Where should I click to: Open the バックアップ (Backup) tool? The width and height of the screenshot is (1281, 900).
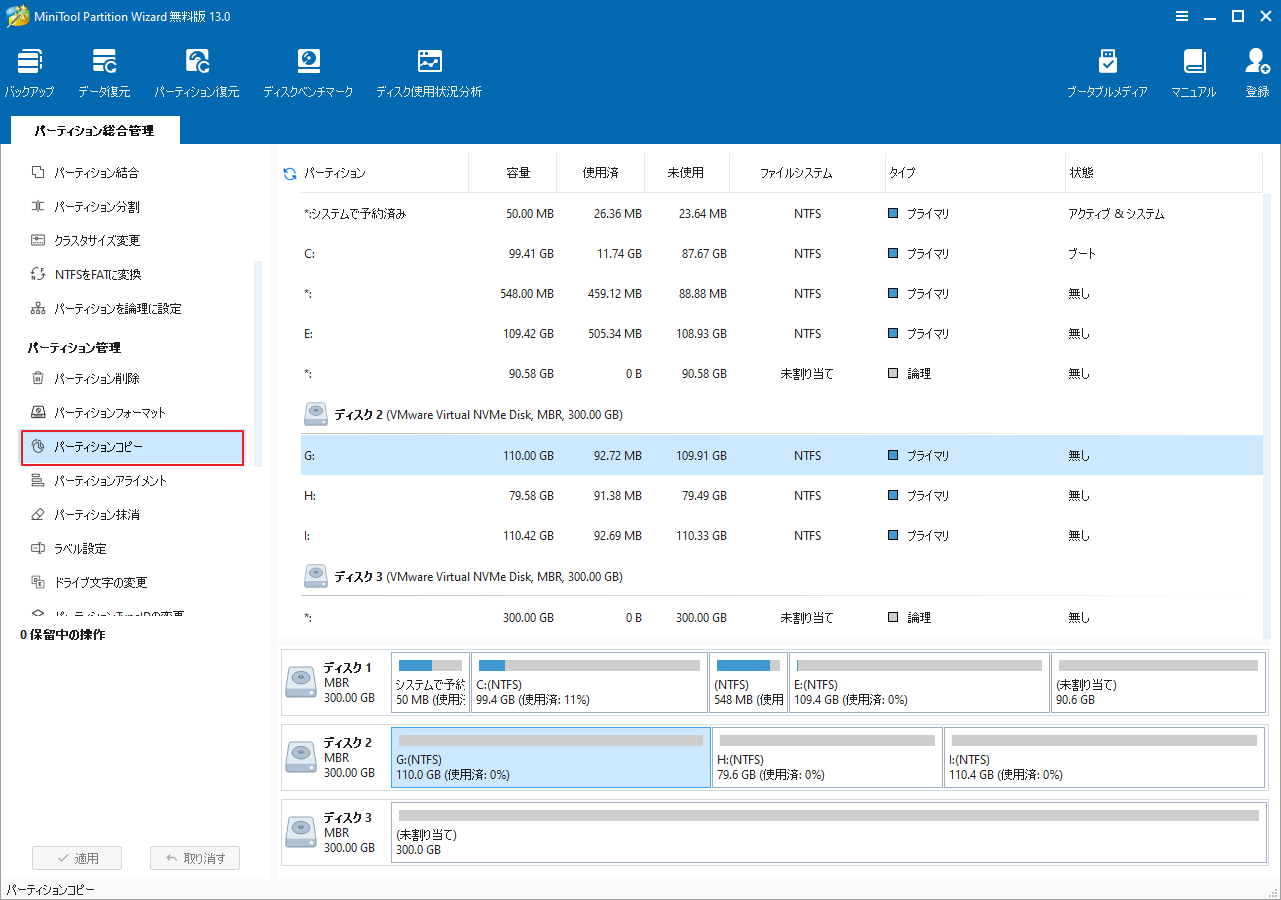tap(29, 72)
